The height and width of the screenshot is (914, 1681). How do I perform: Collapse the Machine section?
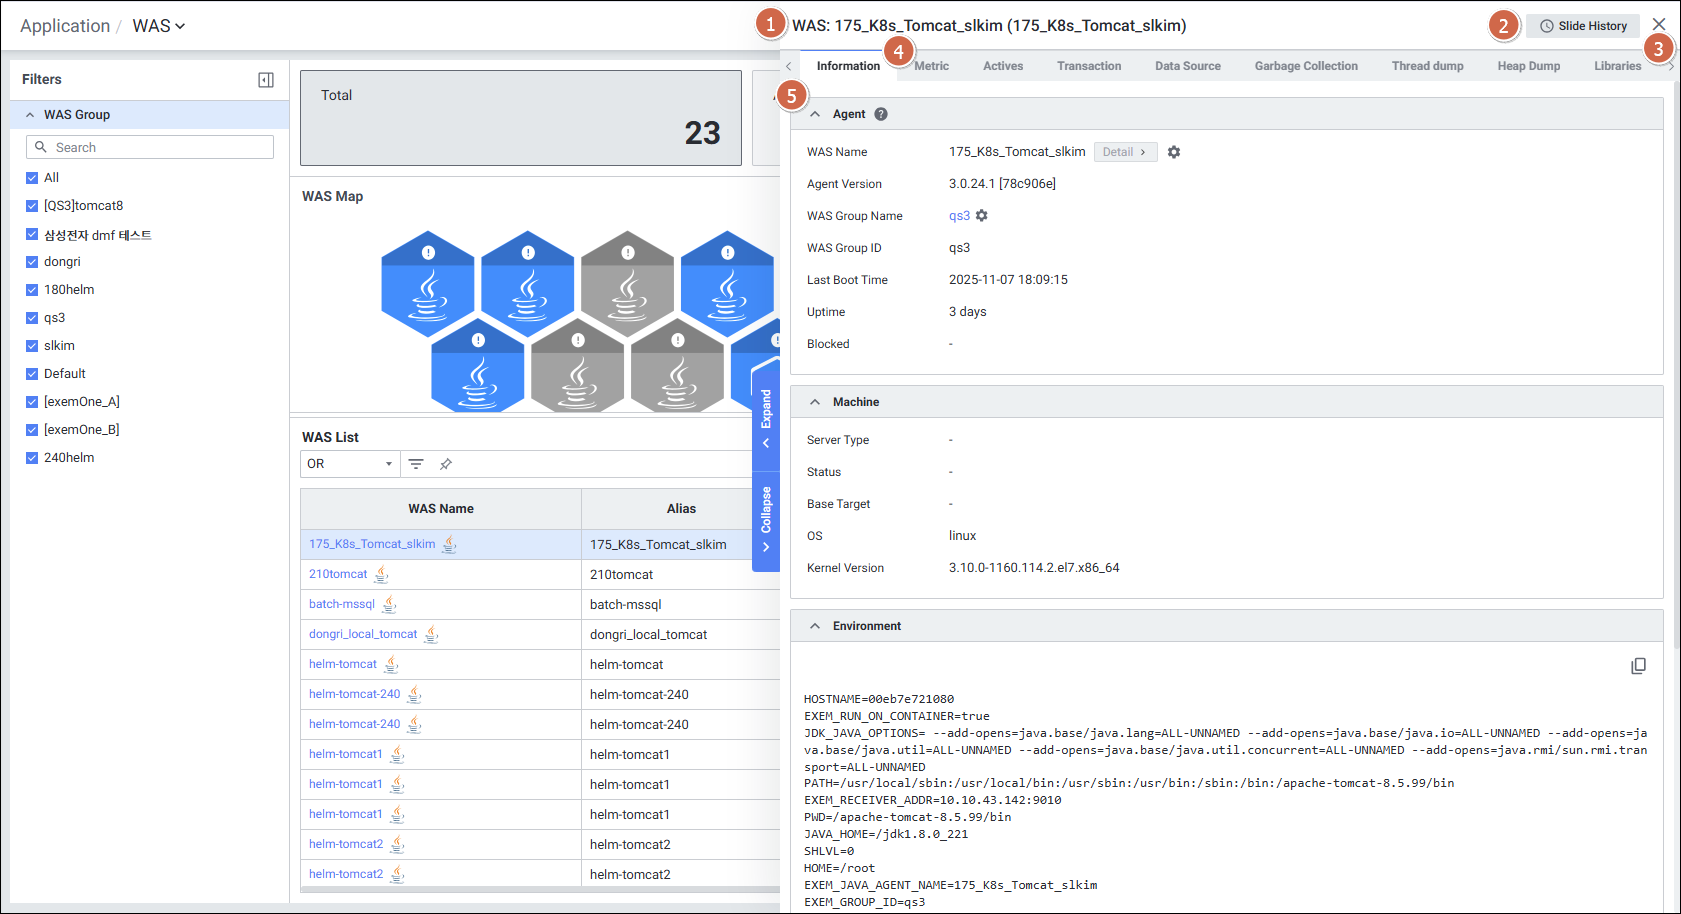click(x=815, y=402)
